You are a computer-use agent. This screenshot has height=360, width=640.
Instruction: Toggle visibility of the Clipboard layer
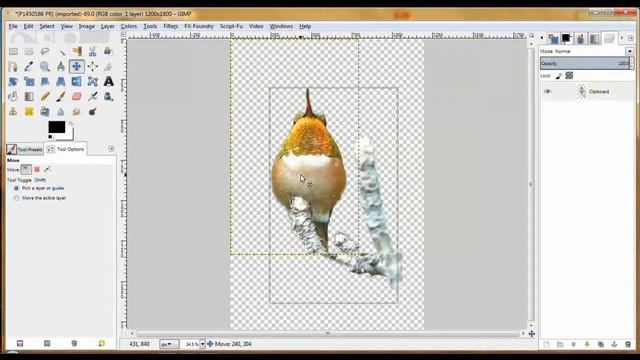coord(547,92)
